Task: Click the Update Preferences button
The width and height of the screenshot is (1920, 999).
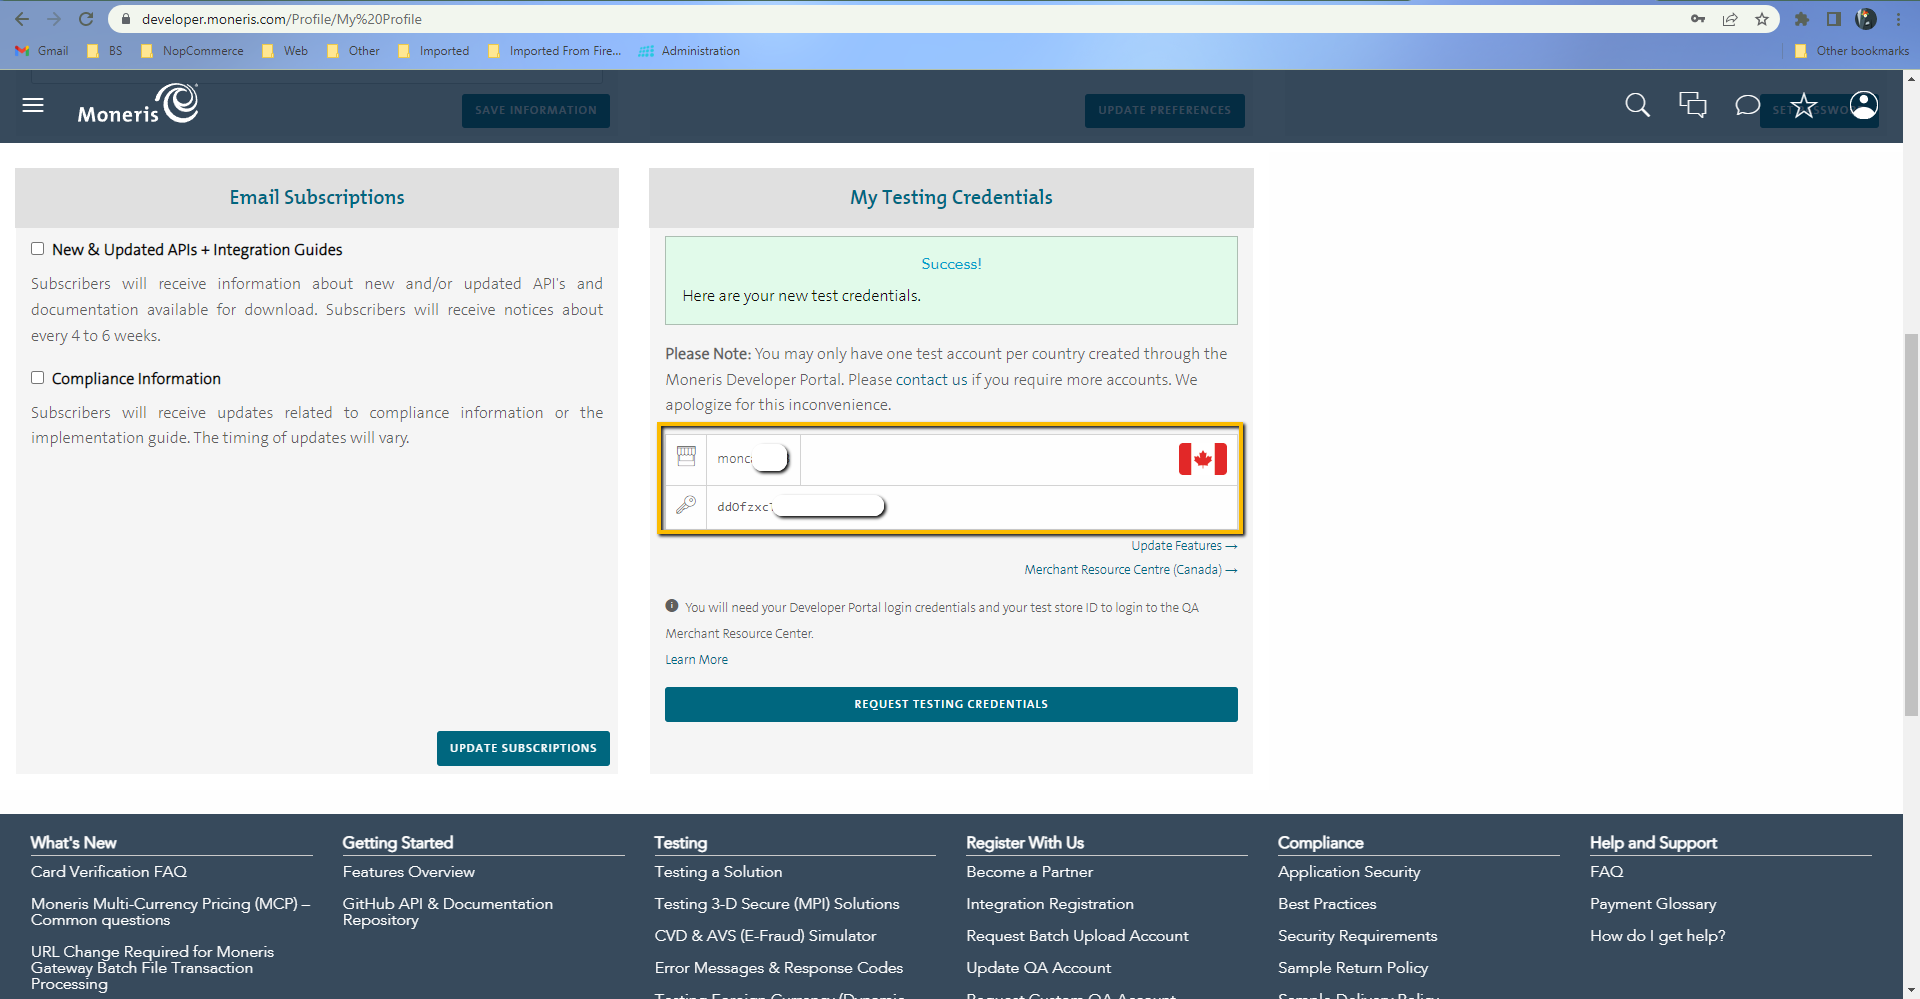Action: pos(1165,110)
